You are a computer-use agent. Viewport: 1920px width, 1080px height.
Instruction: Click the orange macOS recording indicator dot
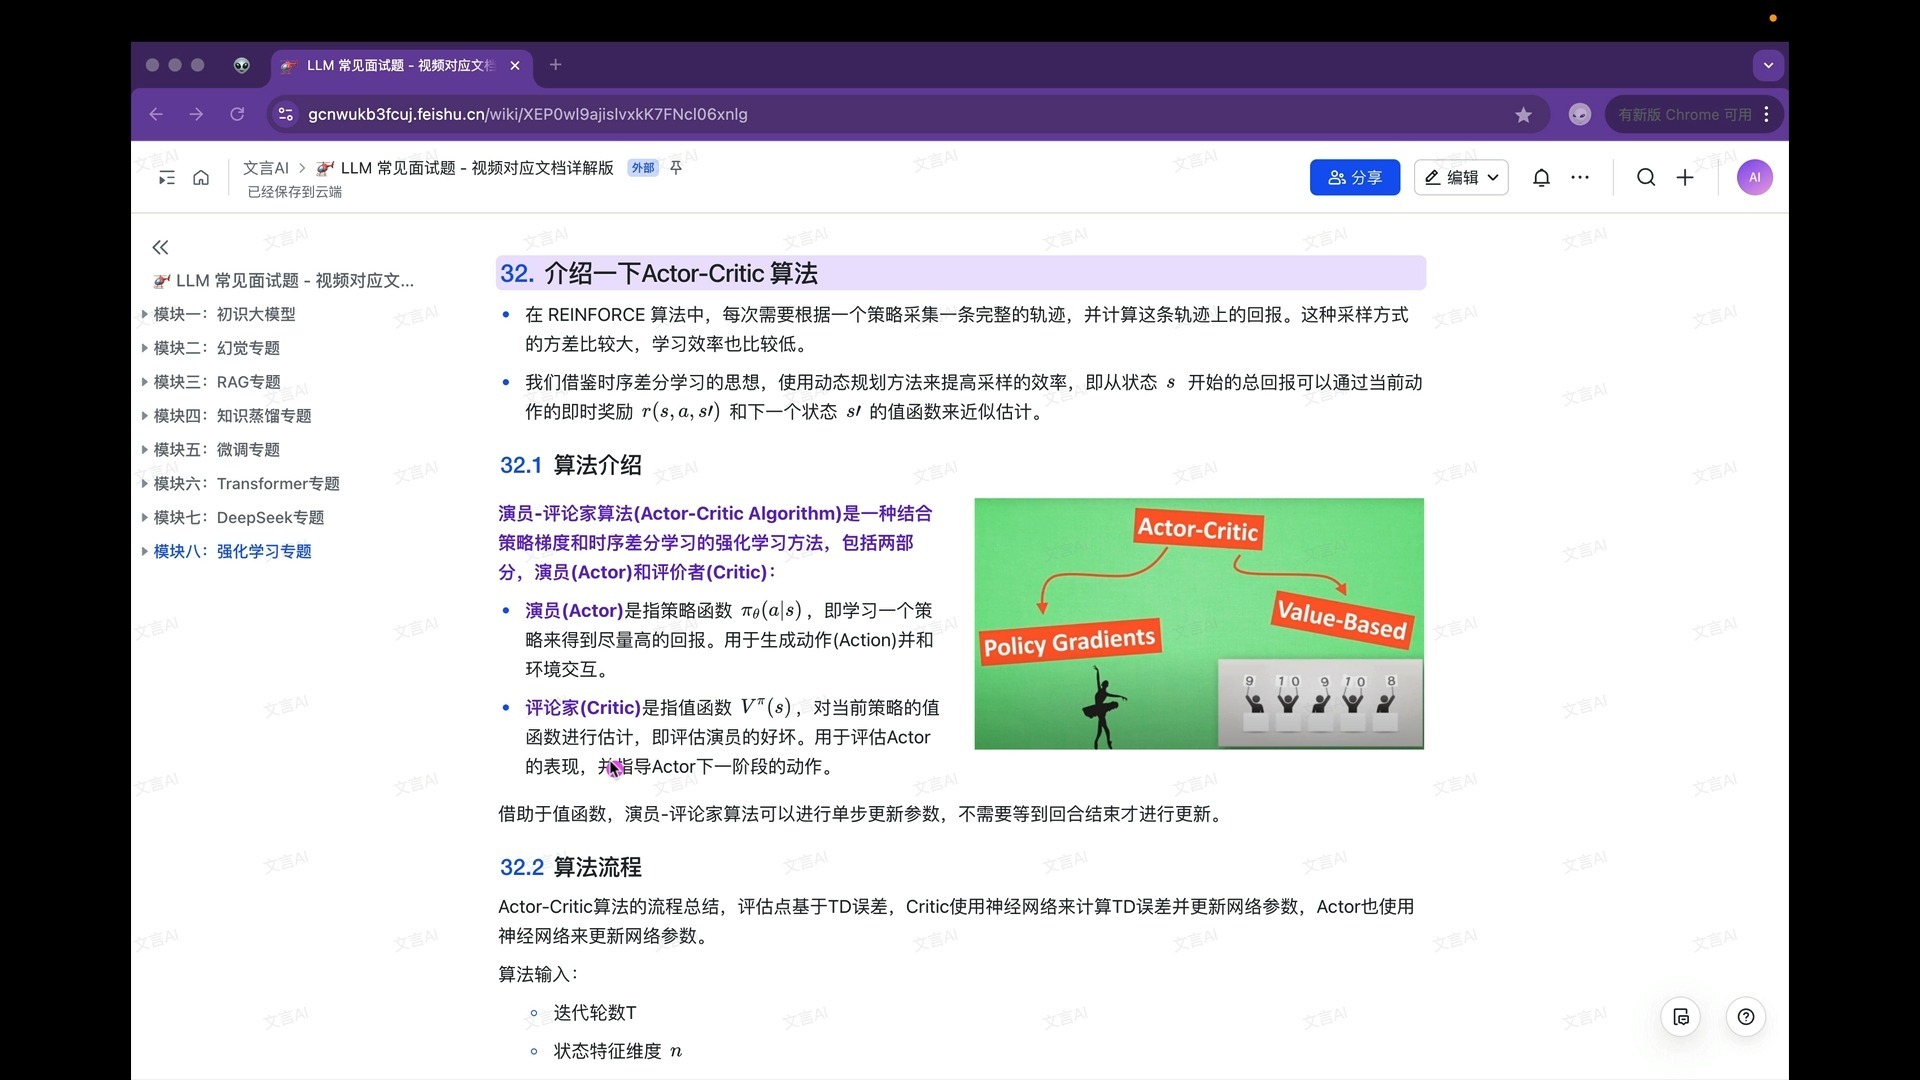coord(1773,18)
